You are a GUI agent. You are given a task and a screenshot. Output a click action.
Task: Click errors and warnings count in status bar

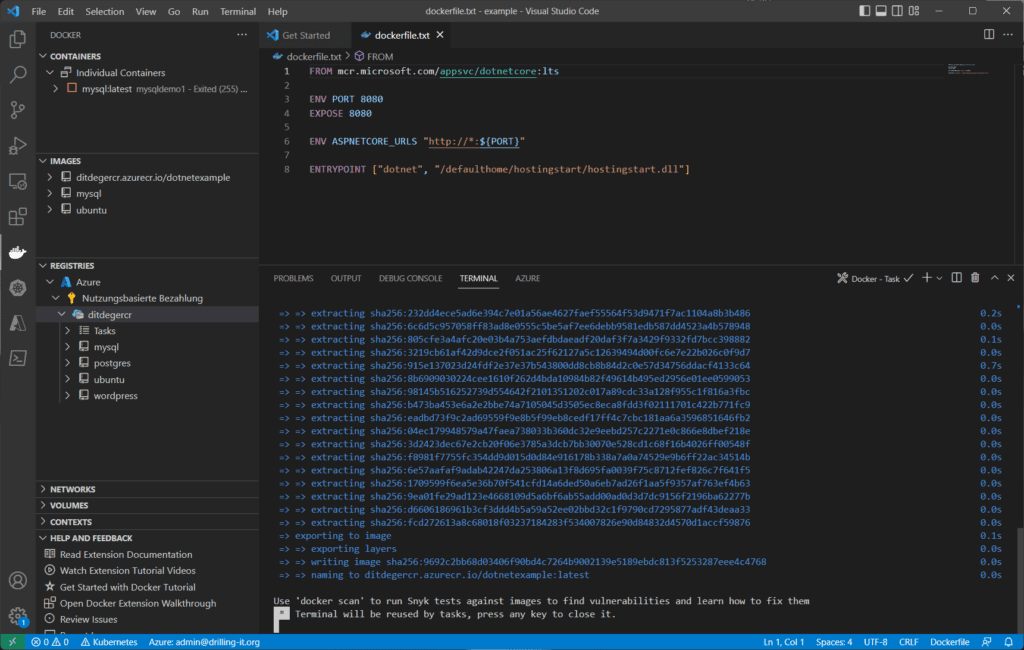pyautogui.click(x=50, y=642)
